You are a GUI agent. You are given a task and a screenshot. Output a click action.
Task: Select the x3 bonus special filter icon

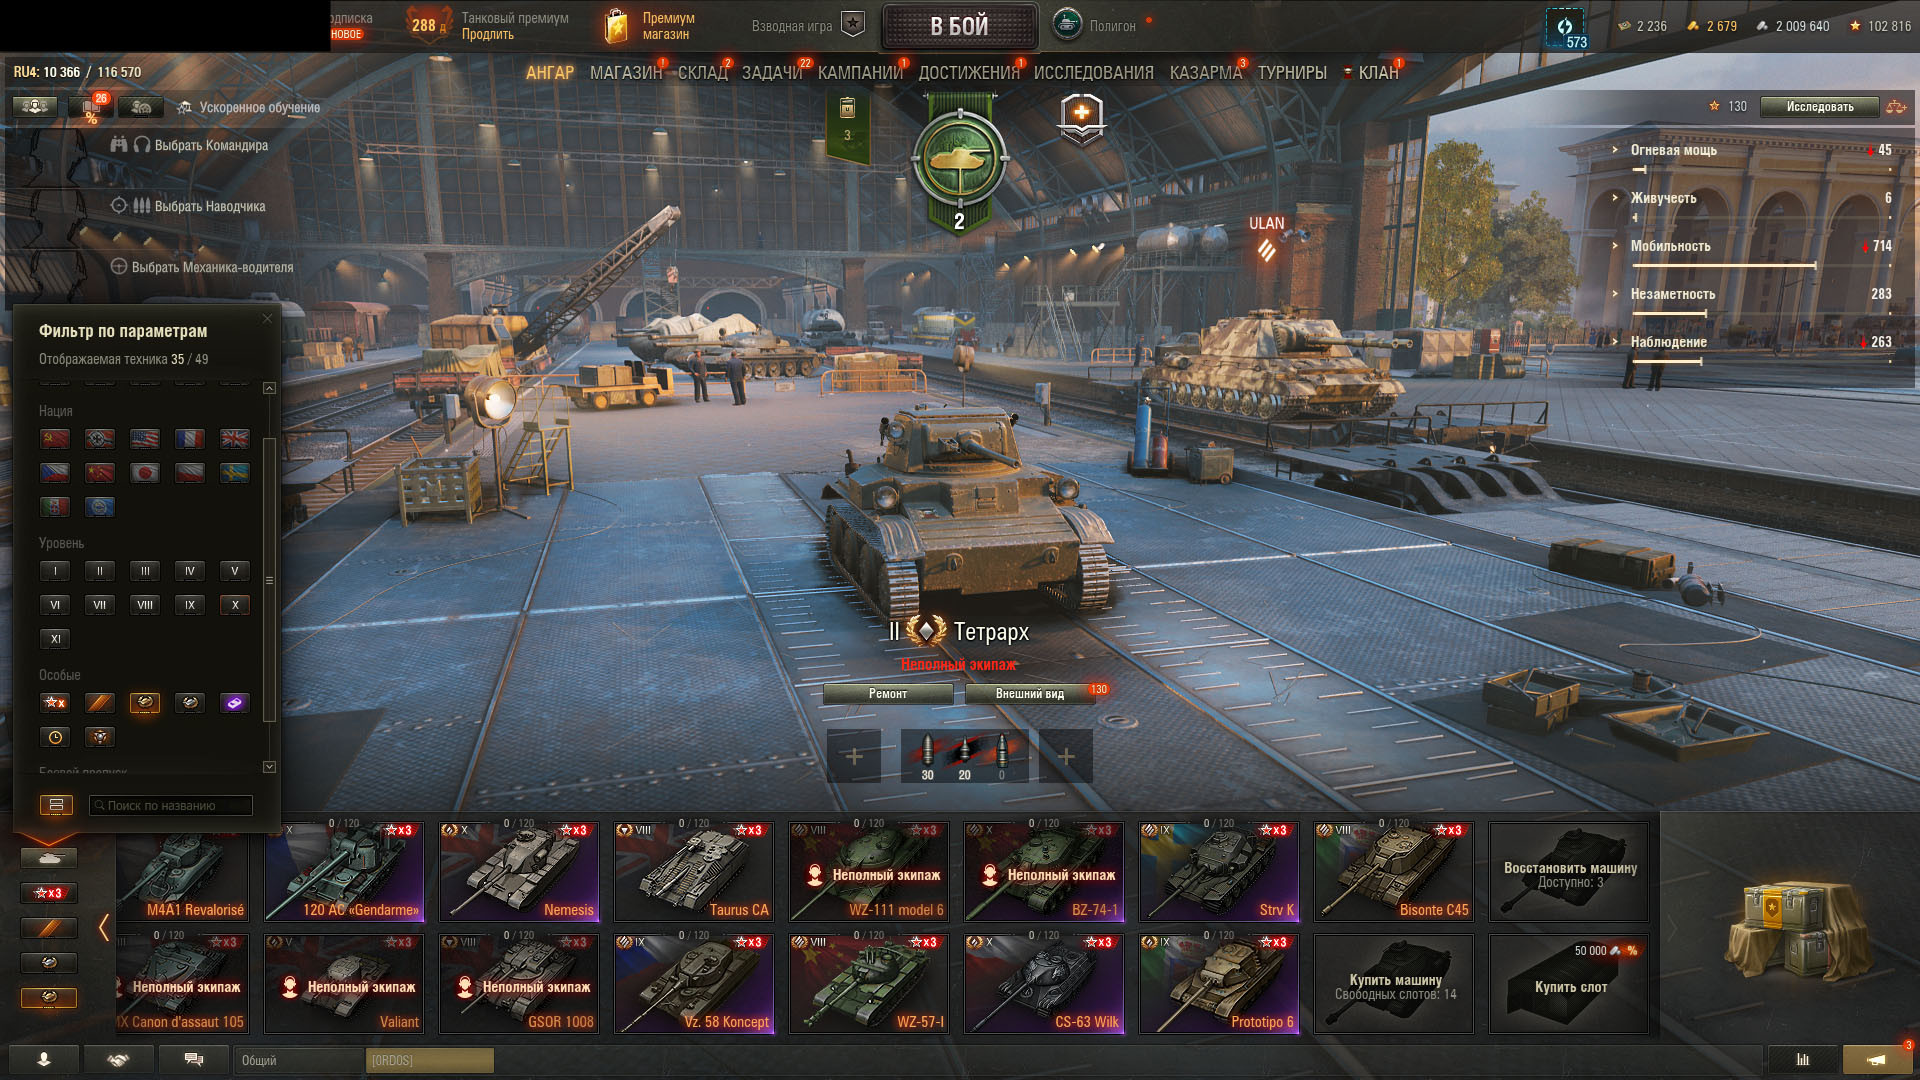(x=55, y=703)
